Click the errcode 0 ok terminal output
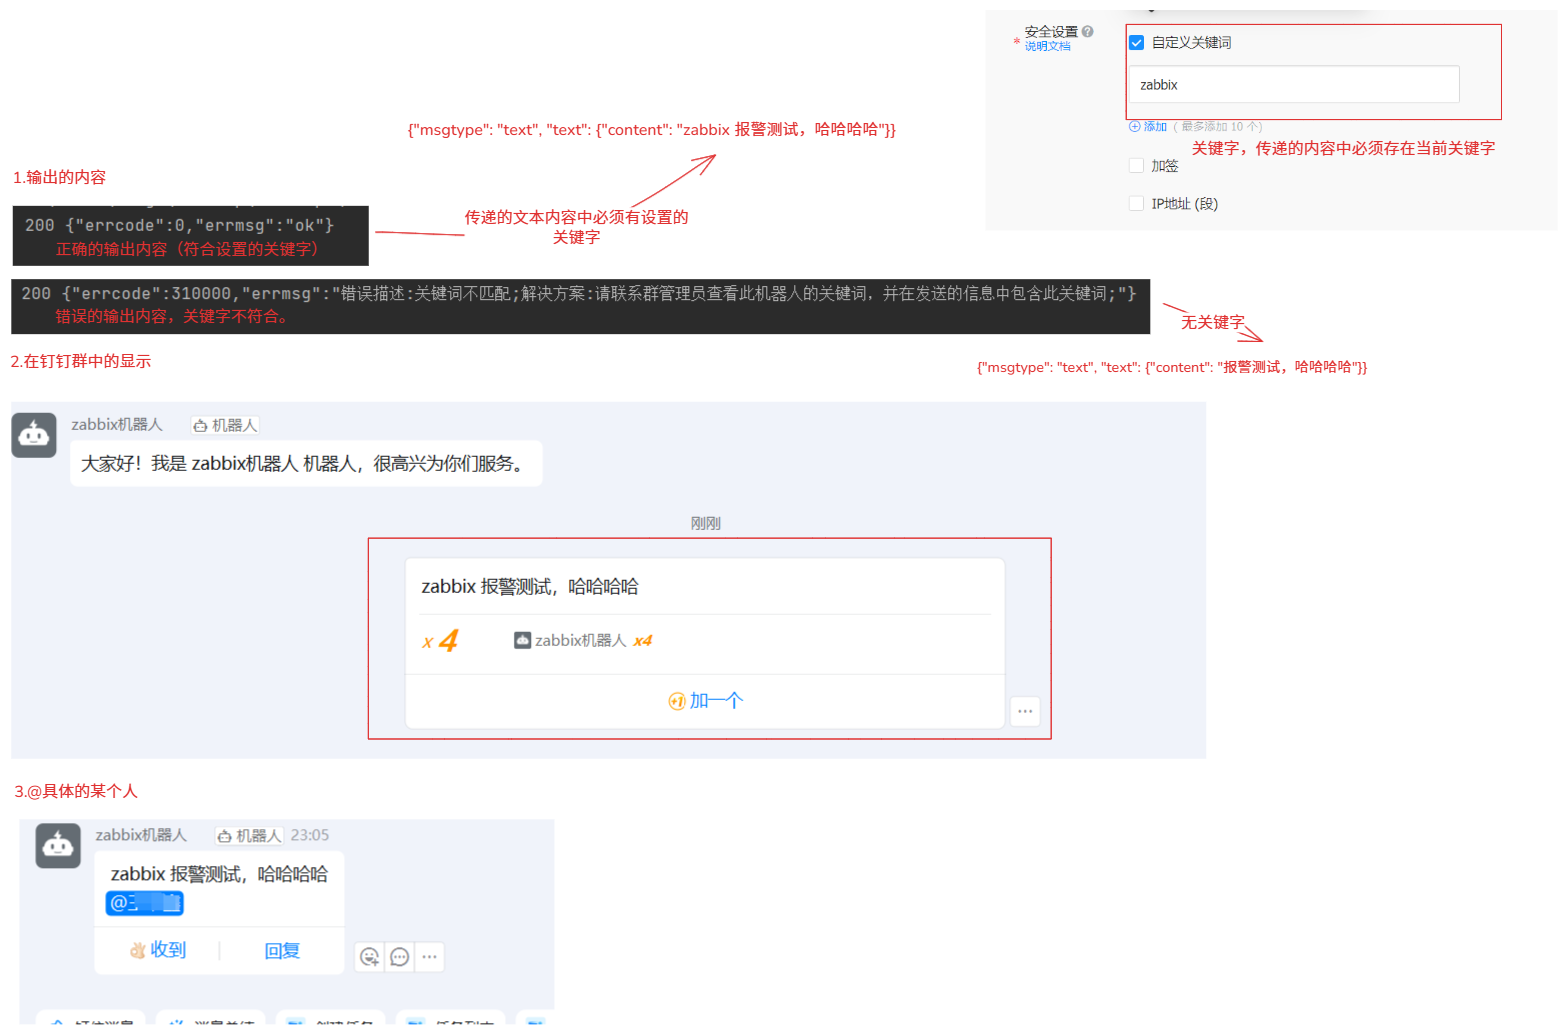The width and height of the screenshot is (1567, 1034). click(180, 226)
